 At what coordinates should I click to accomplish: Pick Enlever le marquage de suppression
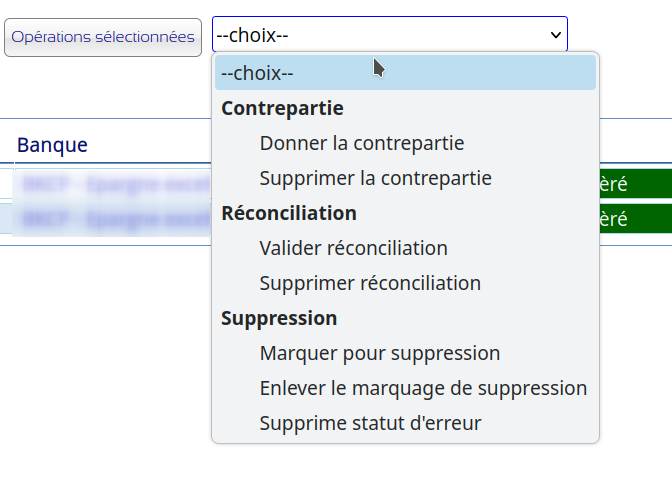pyautogui.click(x=422, y=388)
